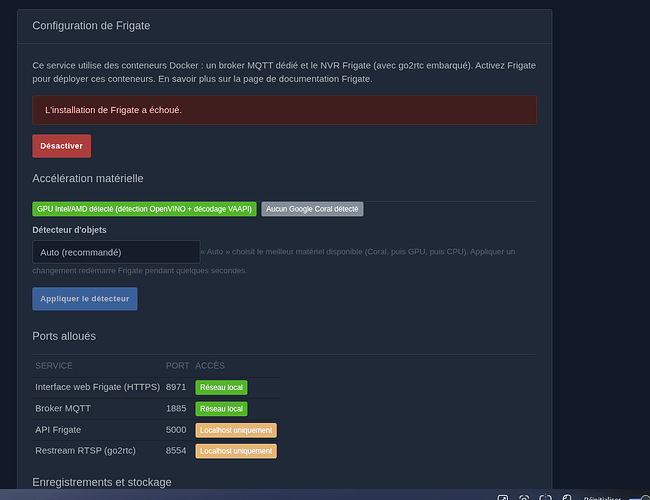Select the Broker MQTT service cell
The image size is (650, 500).
[x=97, y=409]
